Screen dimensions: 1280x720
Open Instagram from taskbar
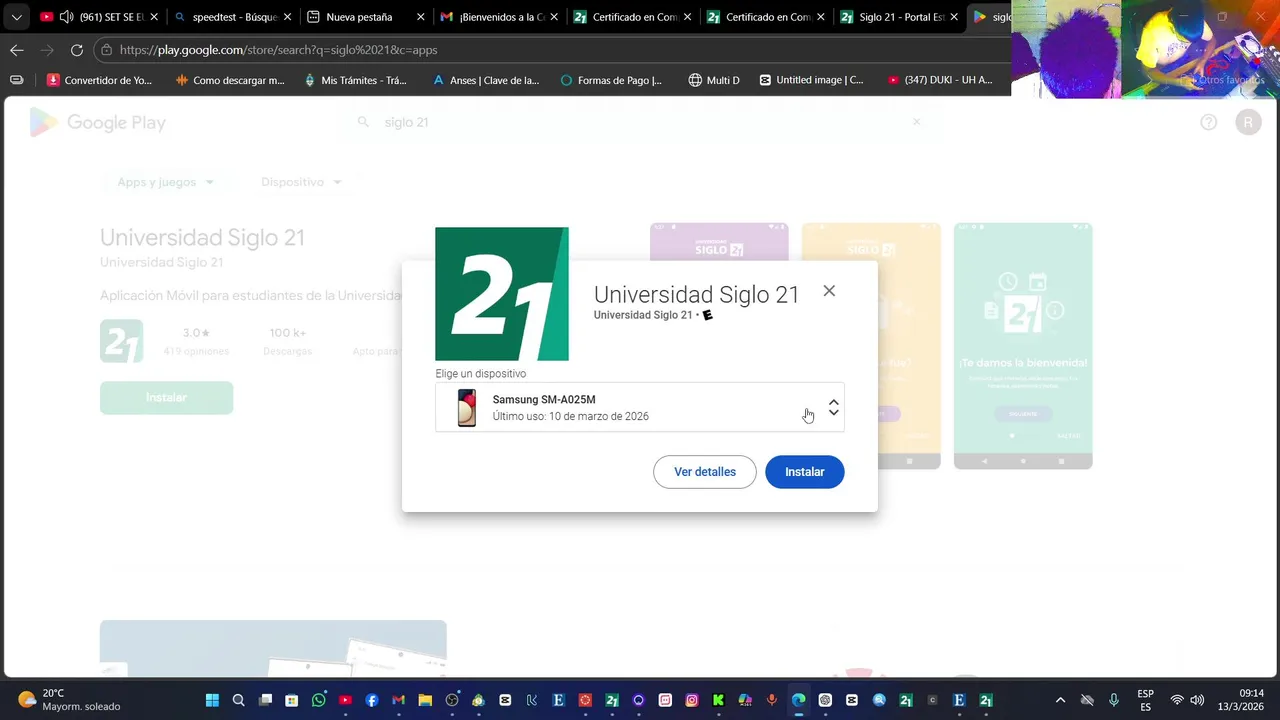tap(692, 700)
